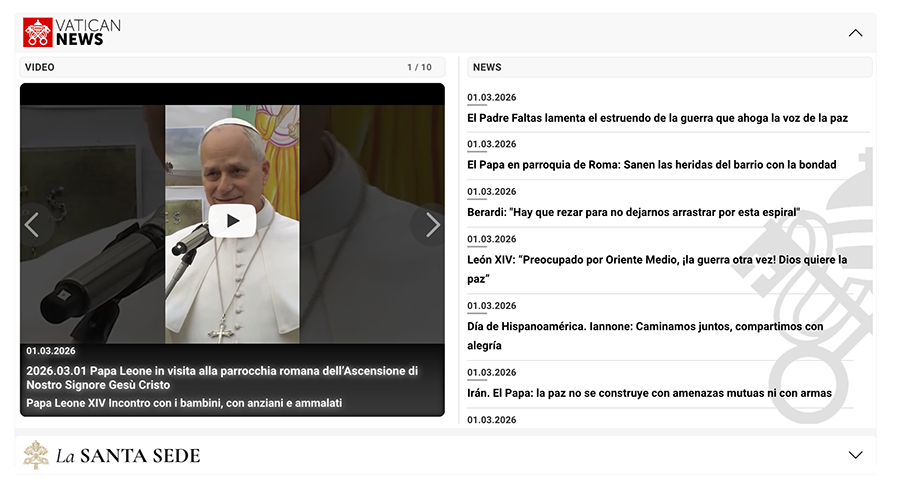Read "El Papa en parroquia de Roma" article
The height and width of the screenshot is (491, 900).
click(651, 165)
